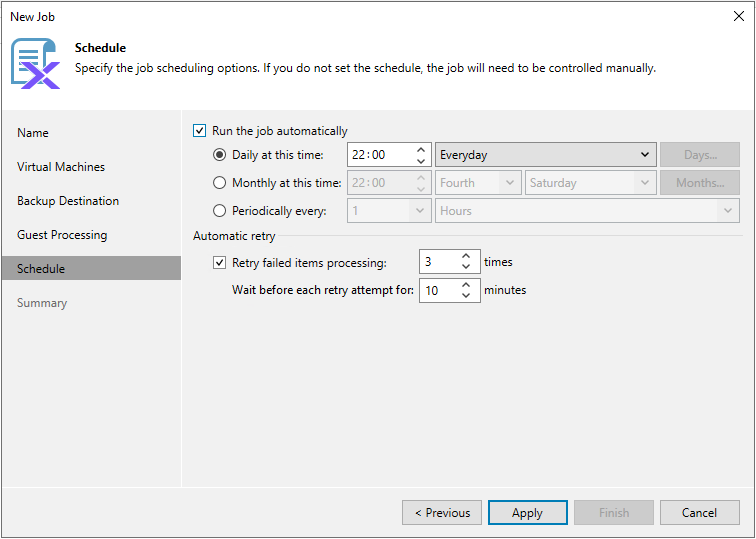This screenshot has height=539, width=756.
Task: Switch to Backup Destination step
Action: point(68,201)
